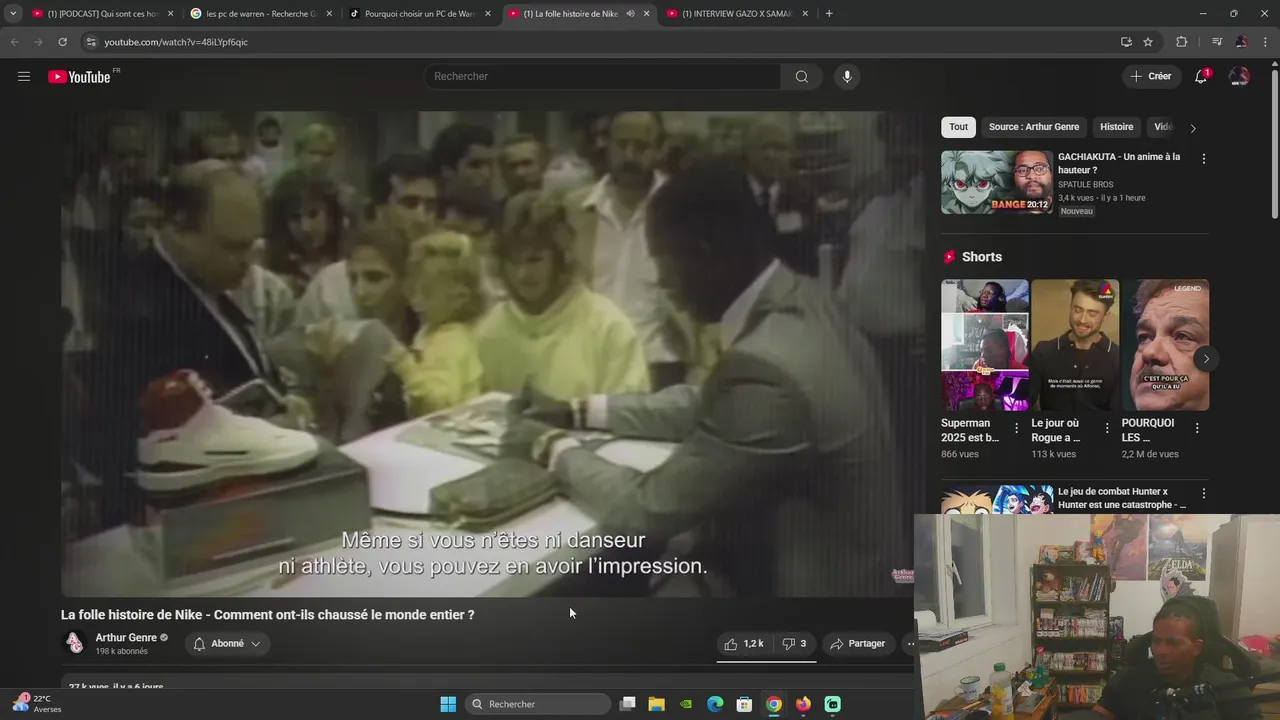Select the Tout filter chip
This screenshot has height=720, width=1280.
click(x=958, y=127)
